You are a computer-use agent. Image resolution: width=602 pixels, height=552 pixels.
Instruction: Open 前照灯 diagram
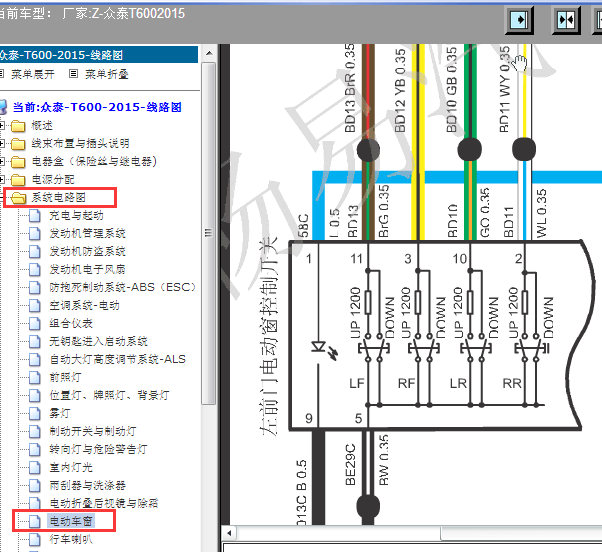[65, 377]
